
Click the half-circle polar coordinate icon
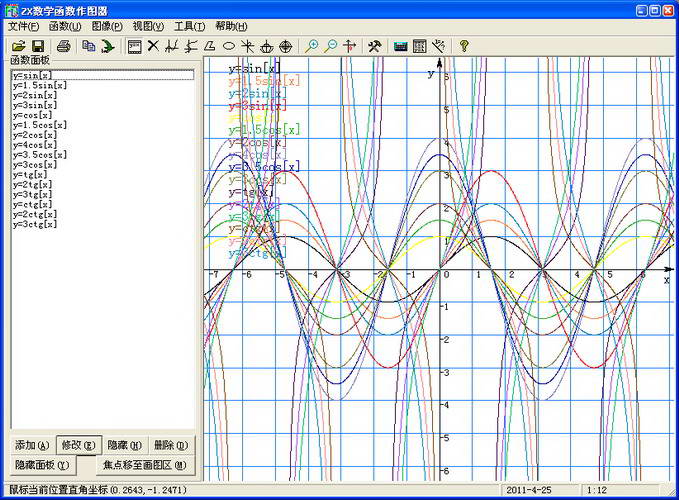point(266,46)
